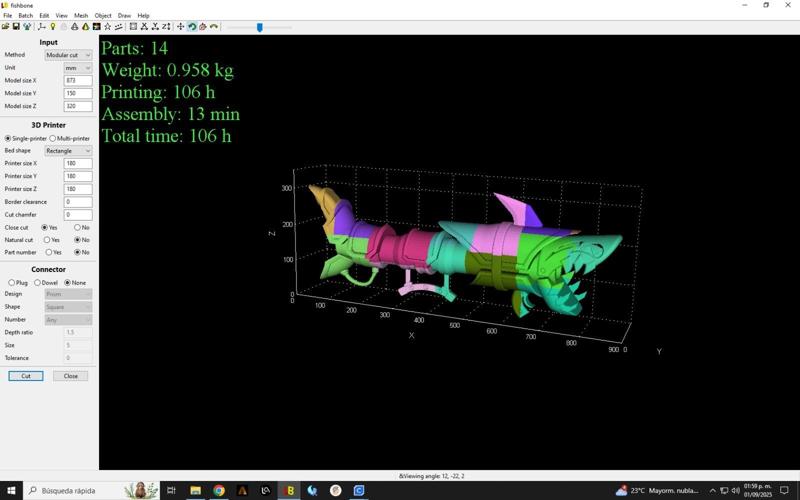Click the bounding box square icon
Screen dimensions: 800x500
(x=133, y=27)
